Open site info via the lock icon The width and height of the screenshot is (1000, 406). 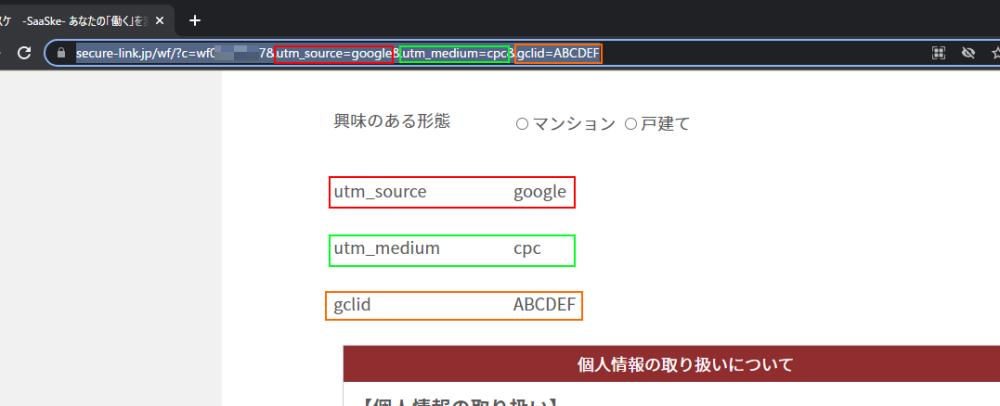(62, 52)
